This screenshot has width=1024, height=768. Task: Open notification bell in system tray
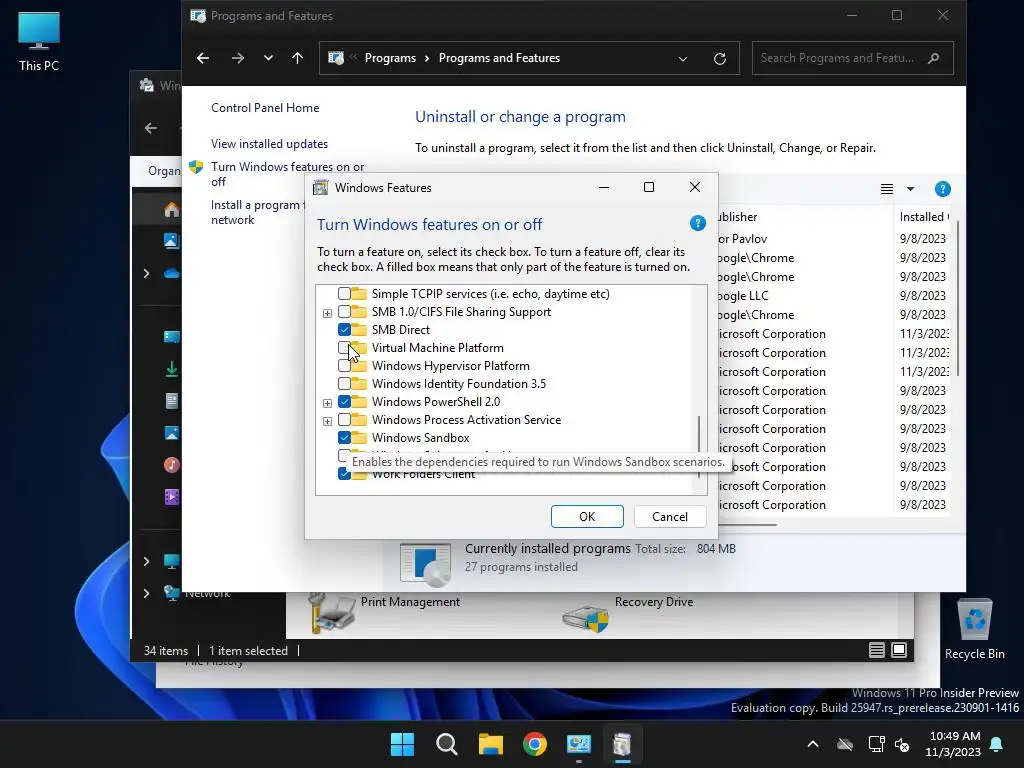tap(997, 744)
